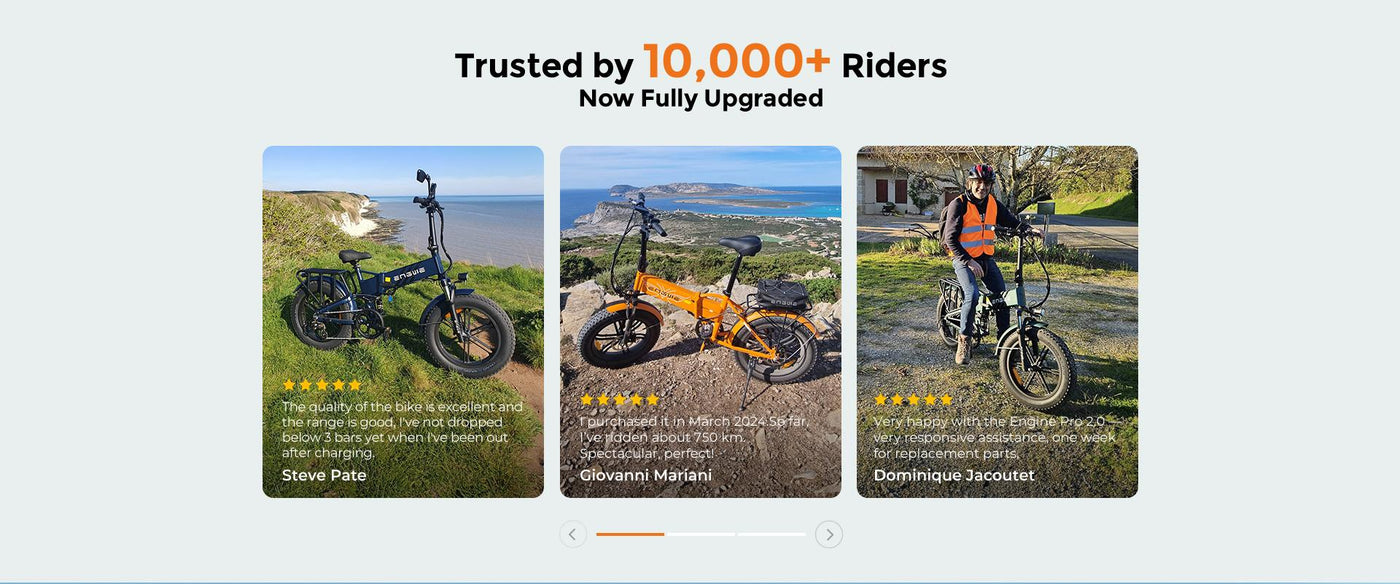This screenshot has height=584, width=1400.
Task: Click the previous slide arrow
Action: [x=573, y=534]
